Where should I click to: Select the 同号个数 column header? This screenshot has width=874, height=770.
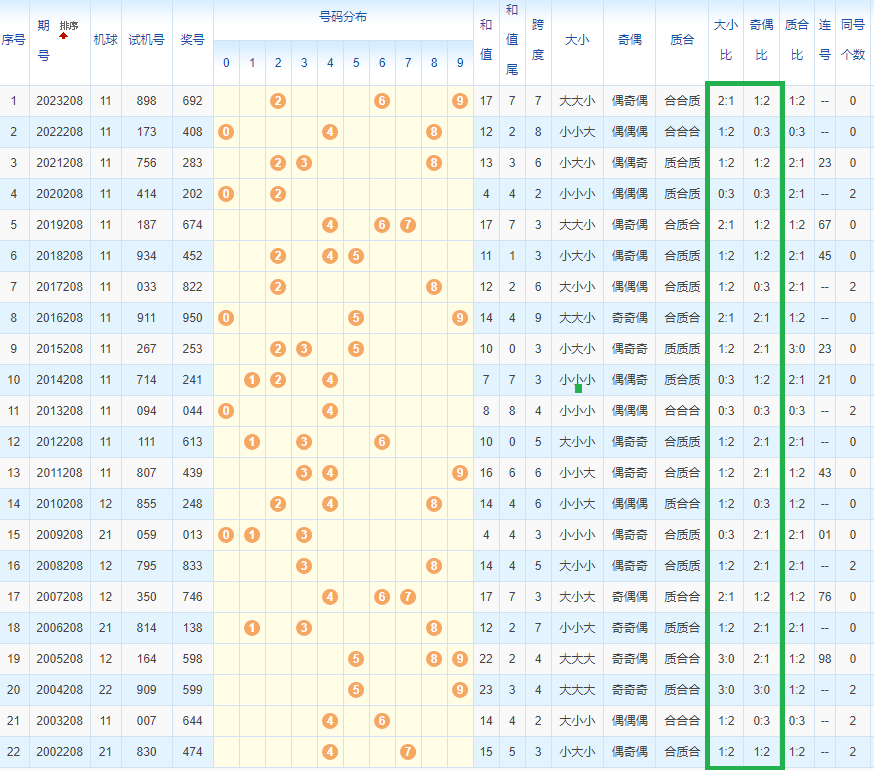pos(853,40)
